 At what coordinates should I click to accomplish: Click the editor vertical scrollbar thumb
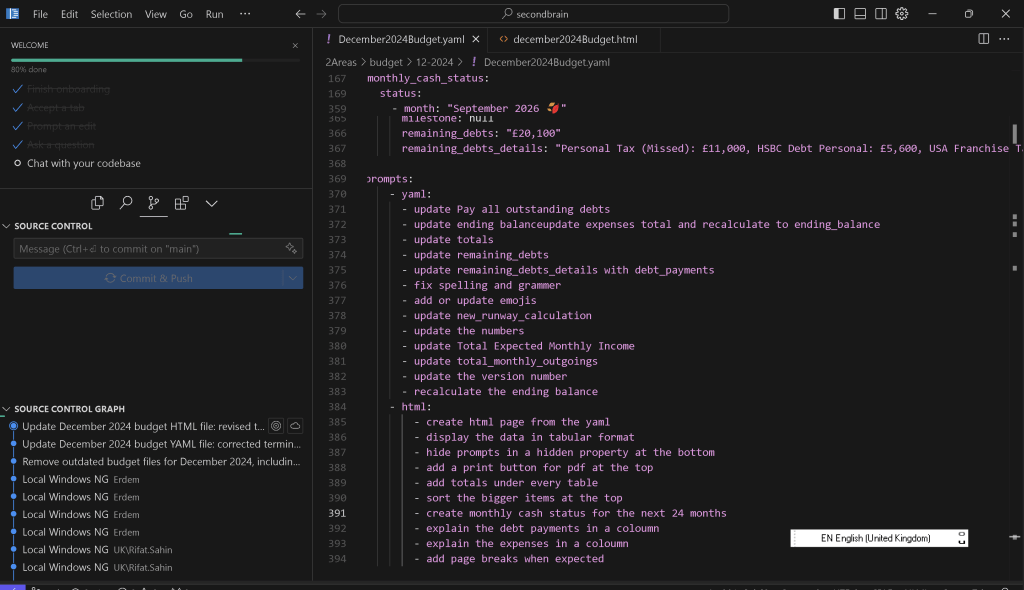pyautogui.click(x=1014, y=133)
